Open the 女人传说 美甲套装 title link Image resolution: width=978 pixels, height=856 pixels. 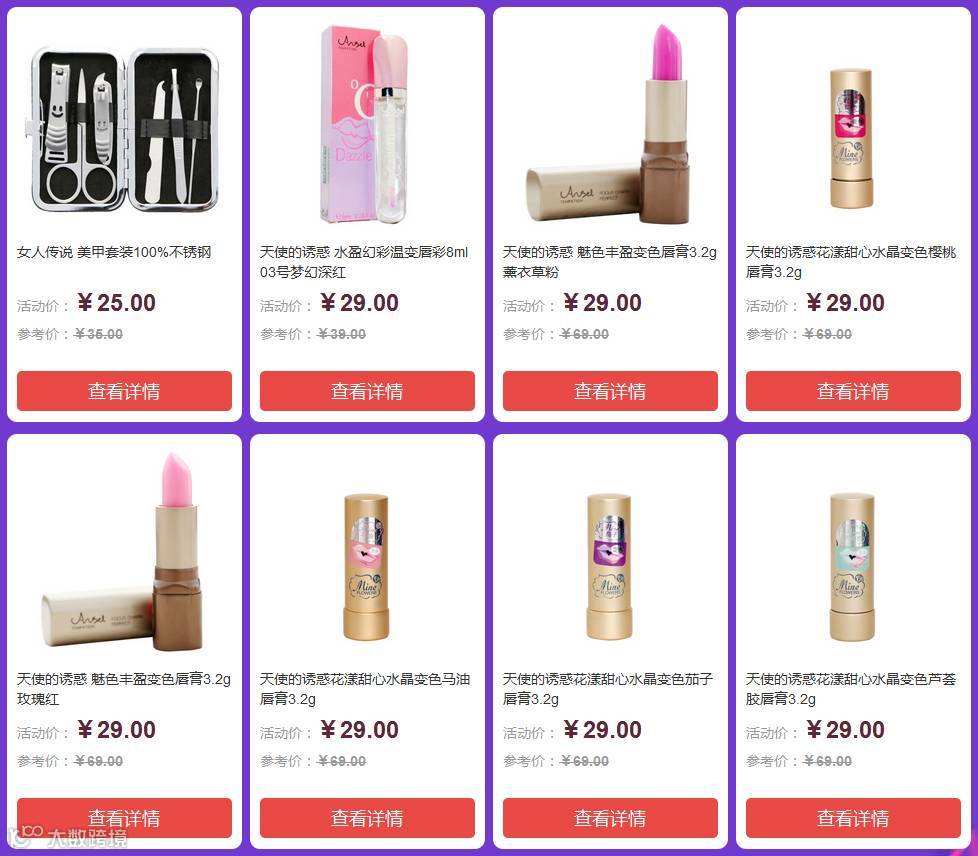(x=114, y=252)
